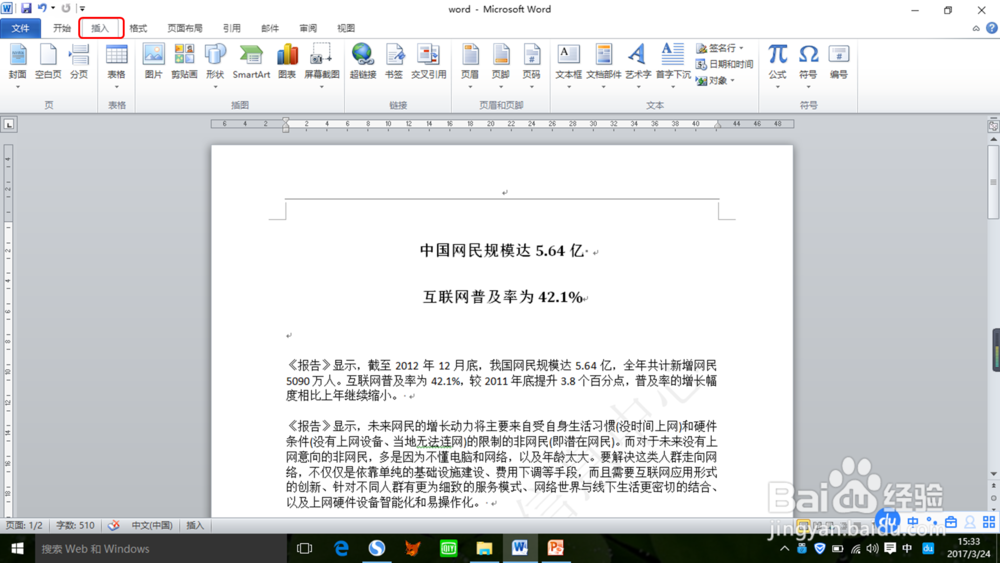Save the document from quick access toolbar
The image size is (1000, 563).
pyautogui.click(x=26, y=8)
